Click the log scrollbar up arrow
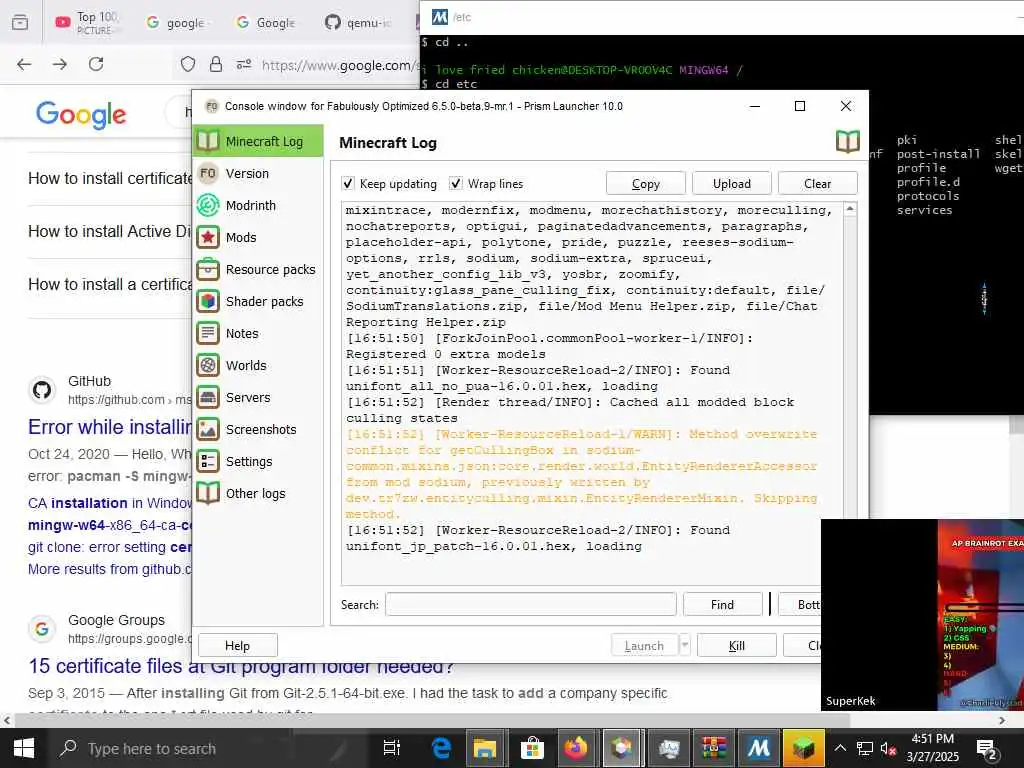This screenshot has width=1024, height=768. tap(850, 209)
